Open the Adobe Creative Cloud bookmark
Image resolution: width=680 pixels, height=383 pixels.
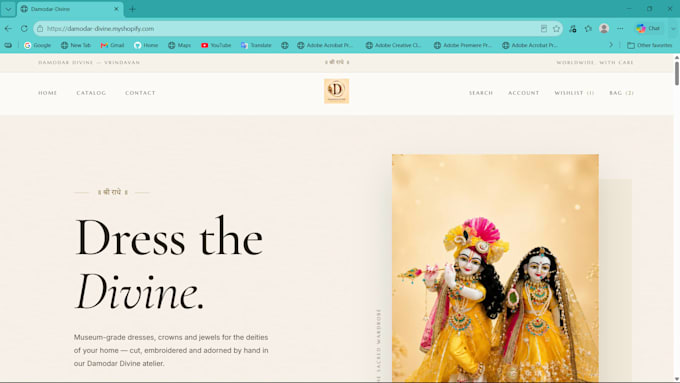click(393, 45)
